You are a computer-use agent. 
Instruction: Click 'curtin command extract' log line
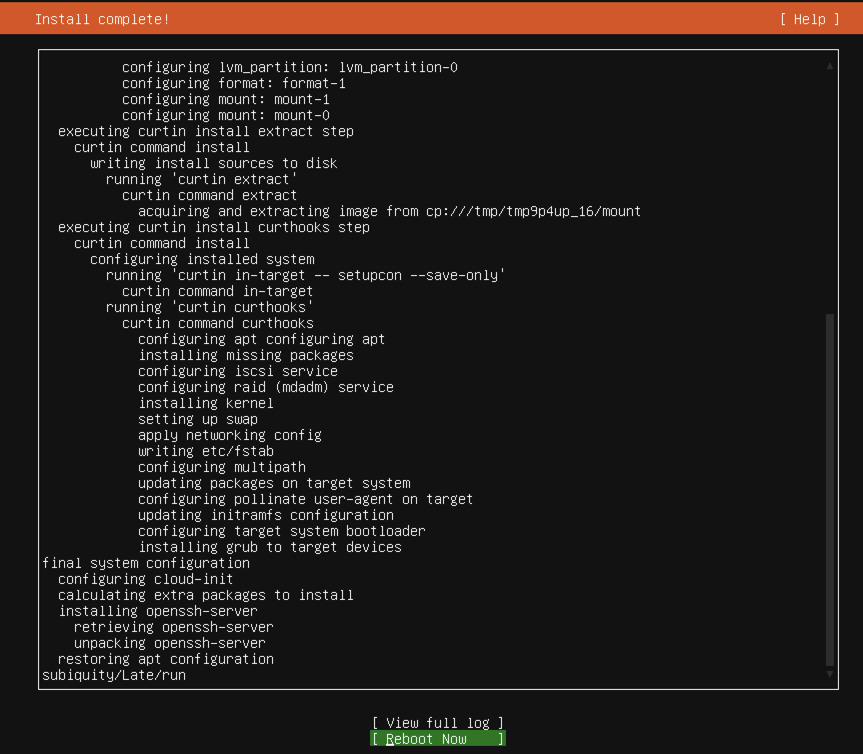pyautogui.click(x=210, y=196)
